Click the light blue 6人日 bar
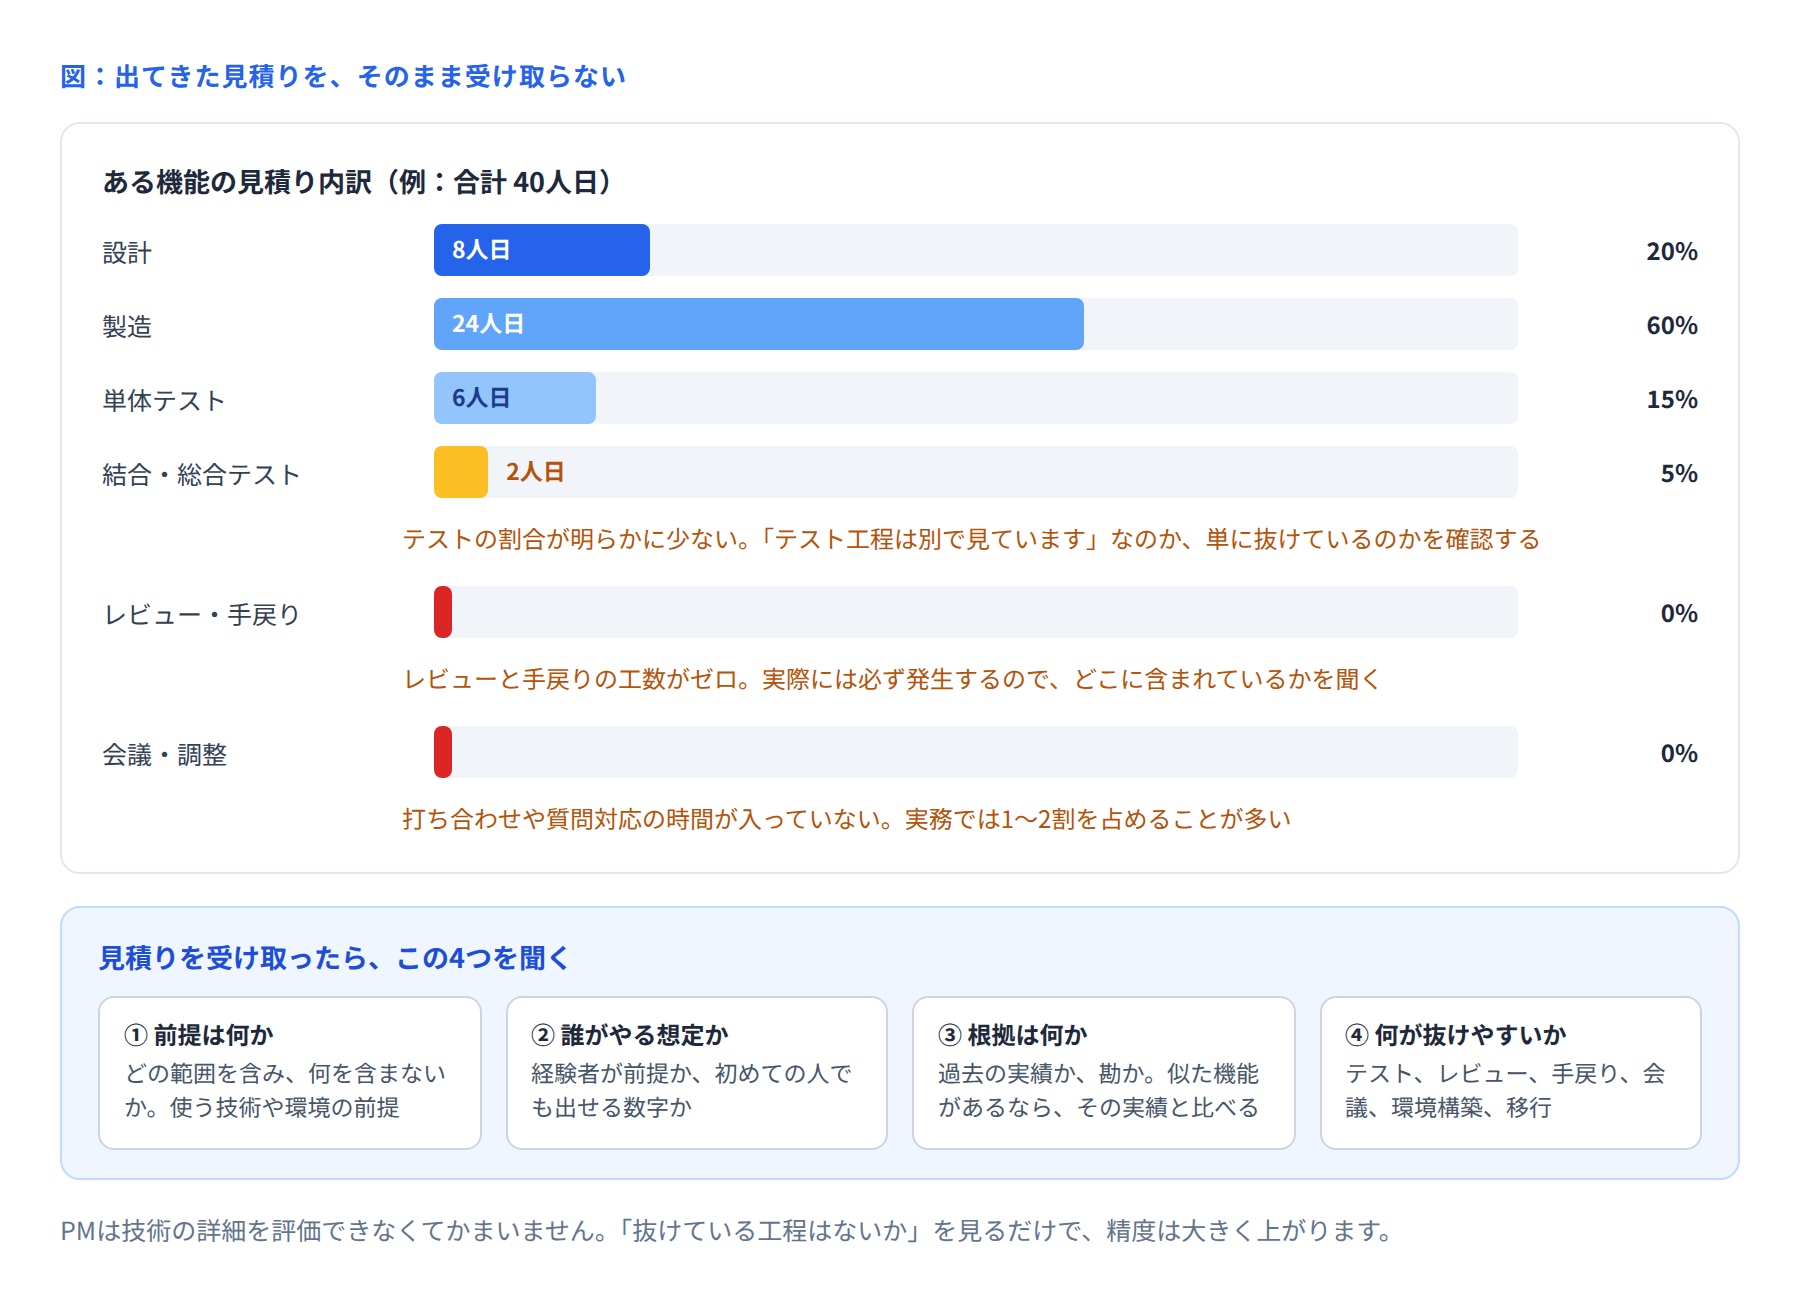 tap(514, 398)
